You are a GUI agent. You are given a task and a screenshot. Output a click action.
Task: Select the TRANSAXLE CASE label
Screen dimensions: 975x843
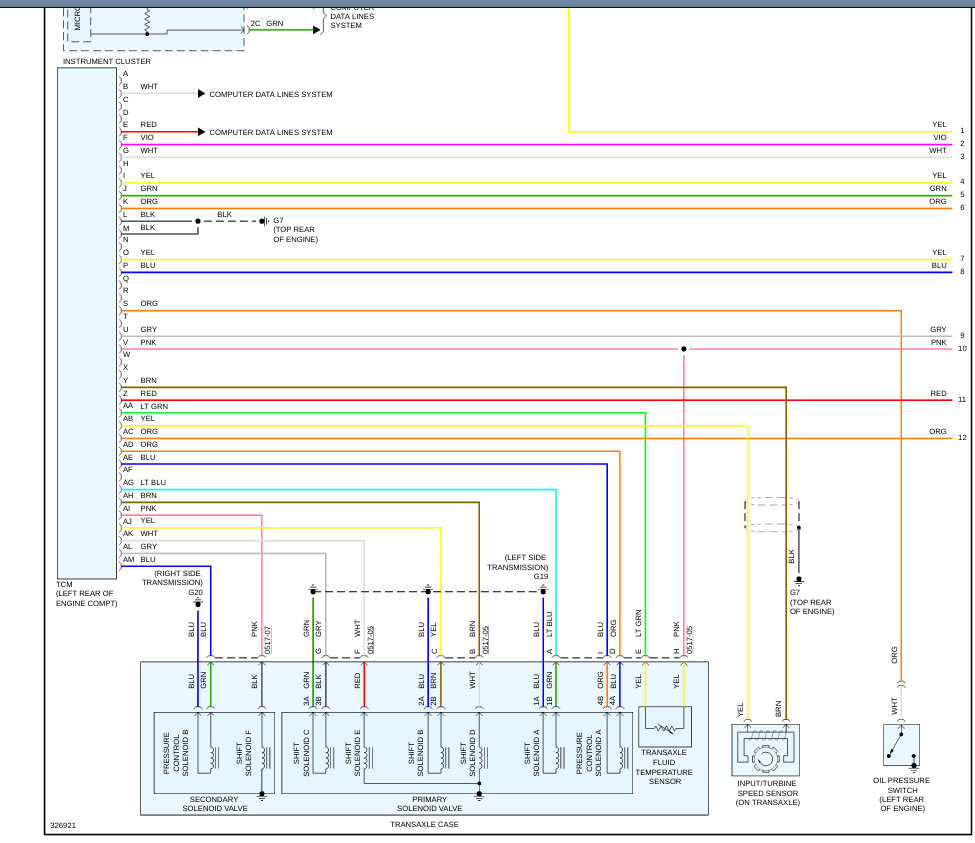coord(424,825)
